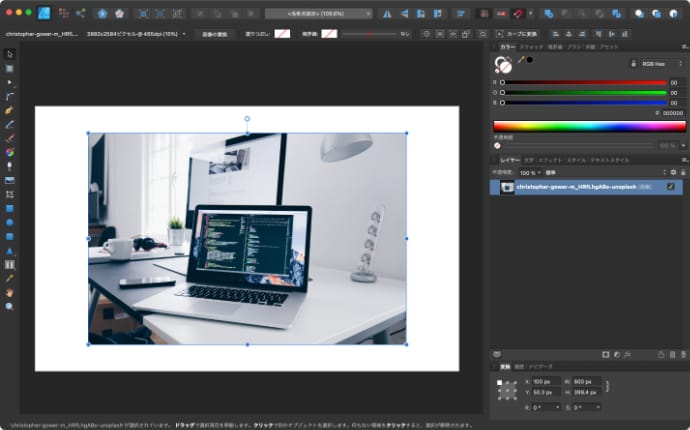Viewport: 690px width, 430px height.
Task: Switch to the Designer persona icon
Action: 43,14
